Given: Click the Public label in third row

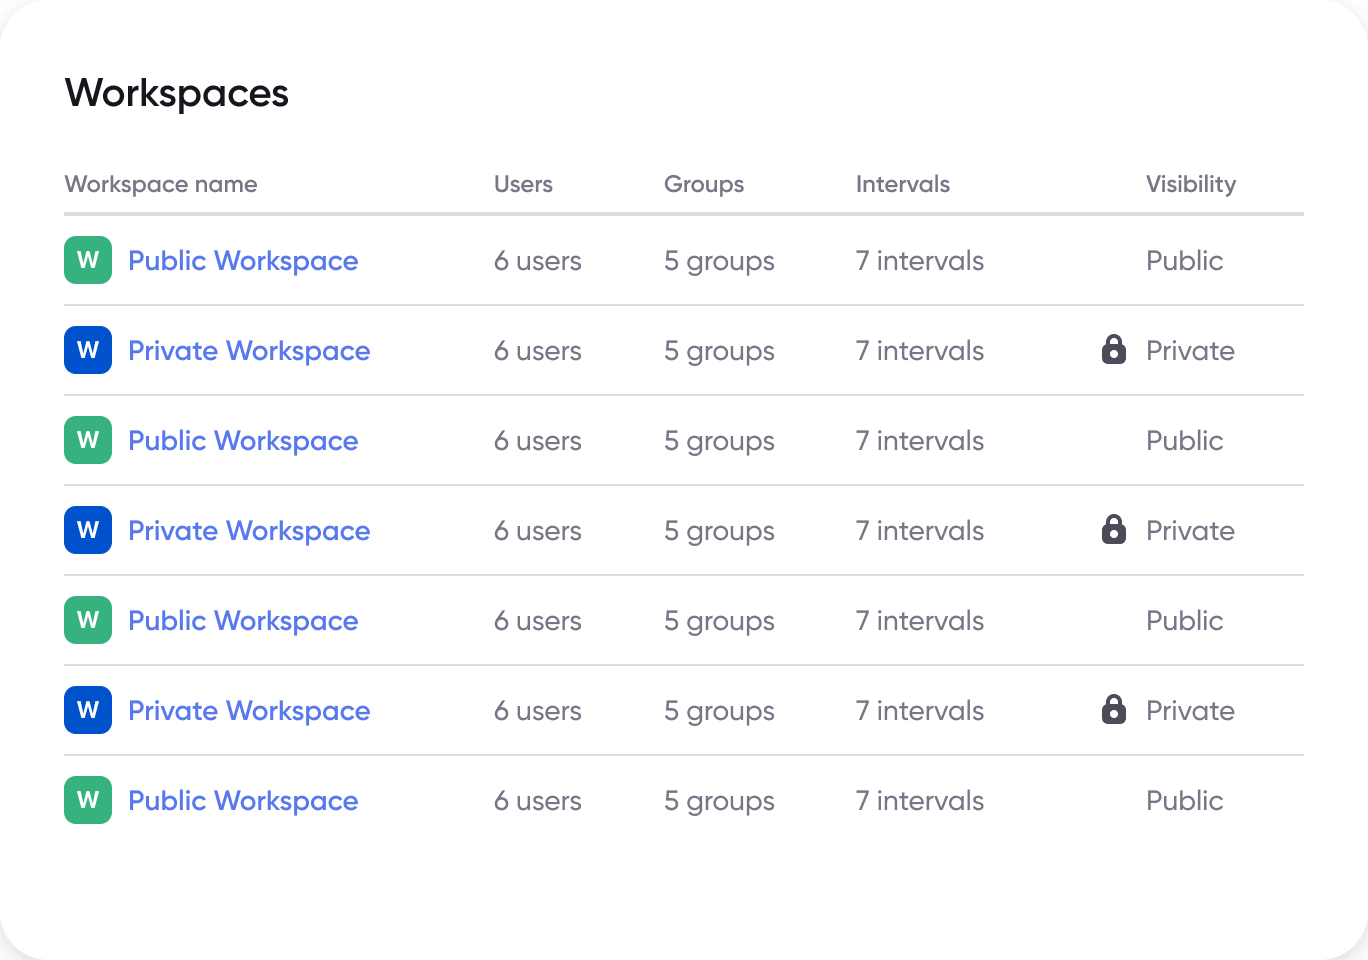Looking at the screenshot, I should point(1184,440).
